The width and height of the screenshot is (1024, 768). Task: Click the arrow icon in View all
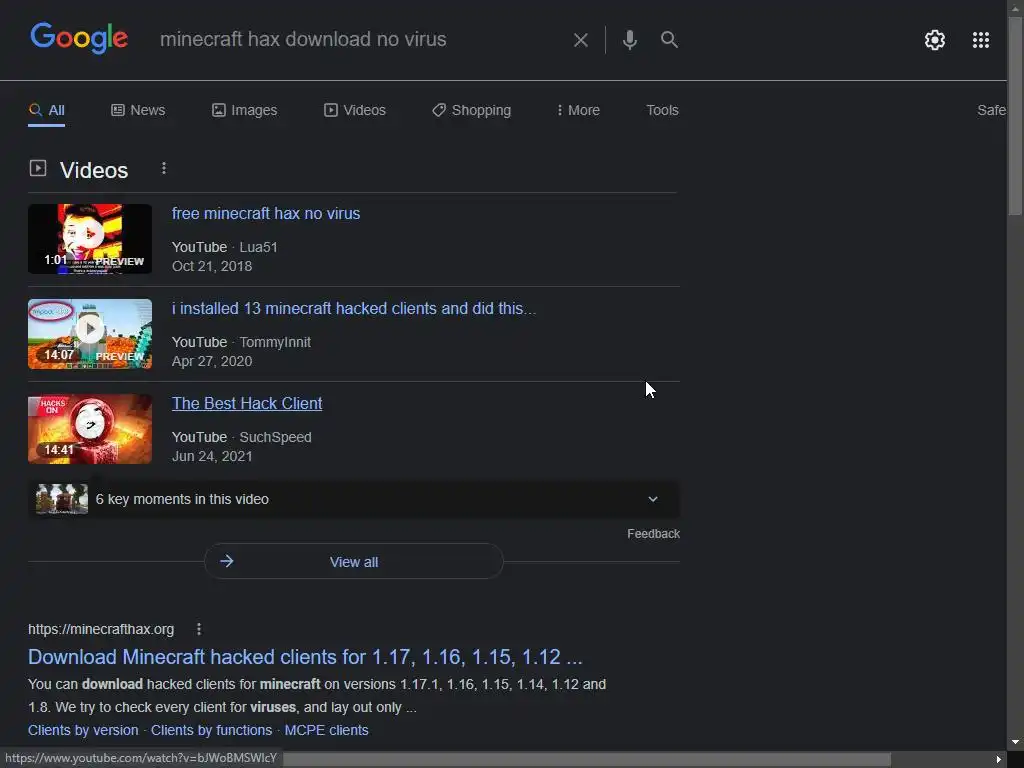tap(227, 561)
